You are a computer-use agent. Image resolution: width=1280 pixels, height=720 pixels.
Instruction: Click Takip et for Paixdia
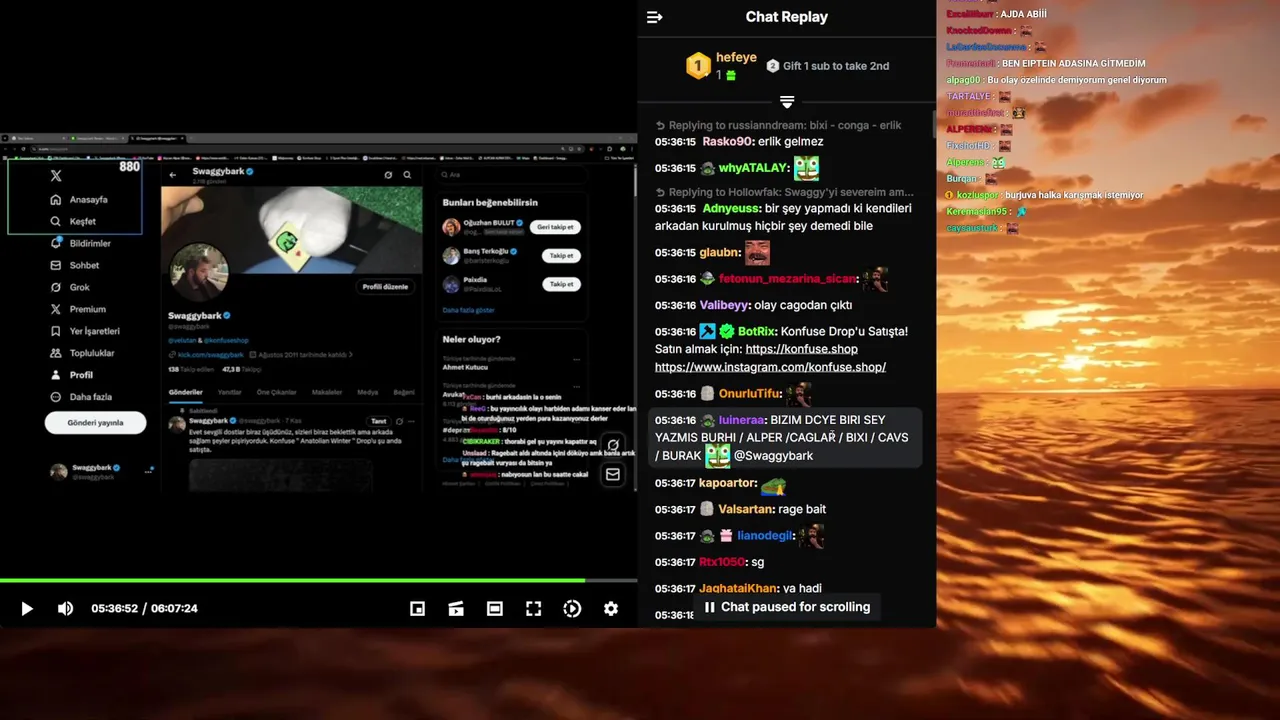[561, 284]
